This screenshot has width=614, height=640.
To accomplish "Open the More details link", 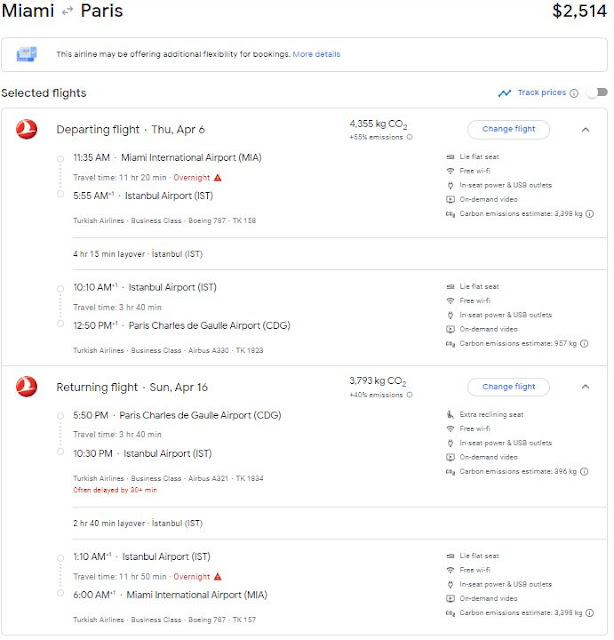I will (x=316, y=54).
